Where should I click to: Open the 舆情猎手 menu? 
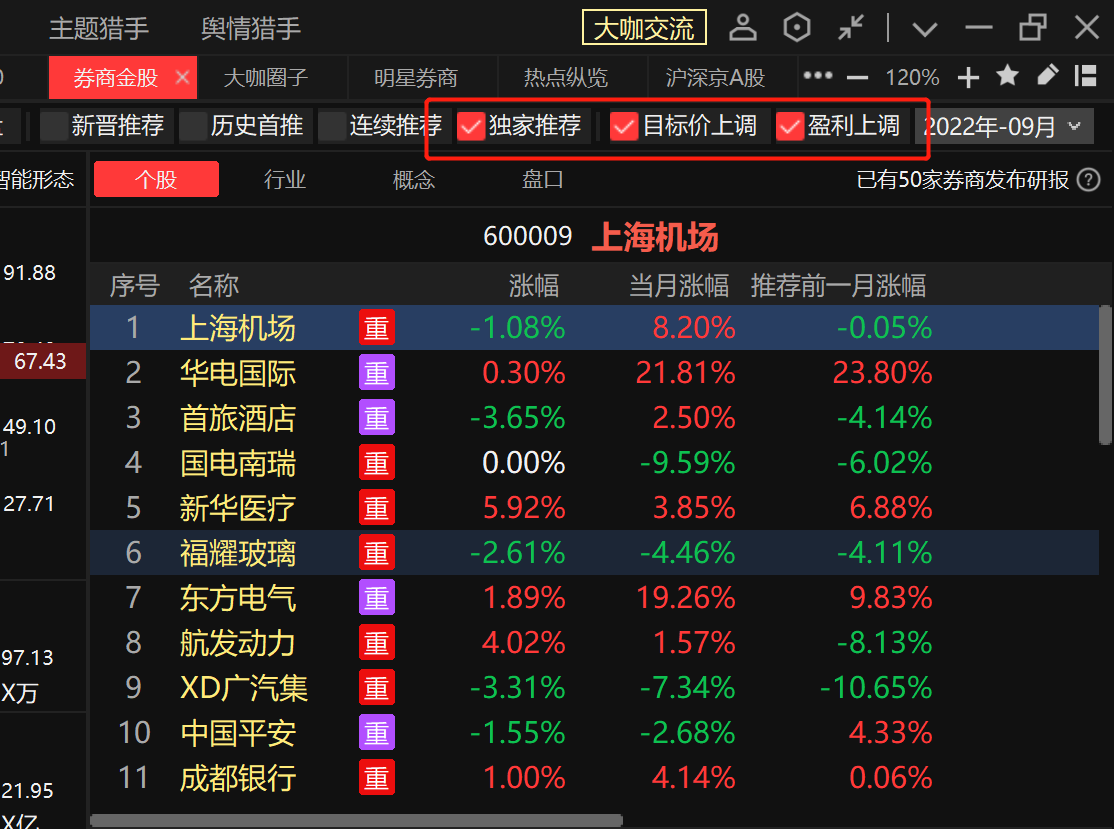[251, 29]
